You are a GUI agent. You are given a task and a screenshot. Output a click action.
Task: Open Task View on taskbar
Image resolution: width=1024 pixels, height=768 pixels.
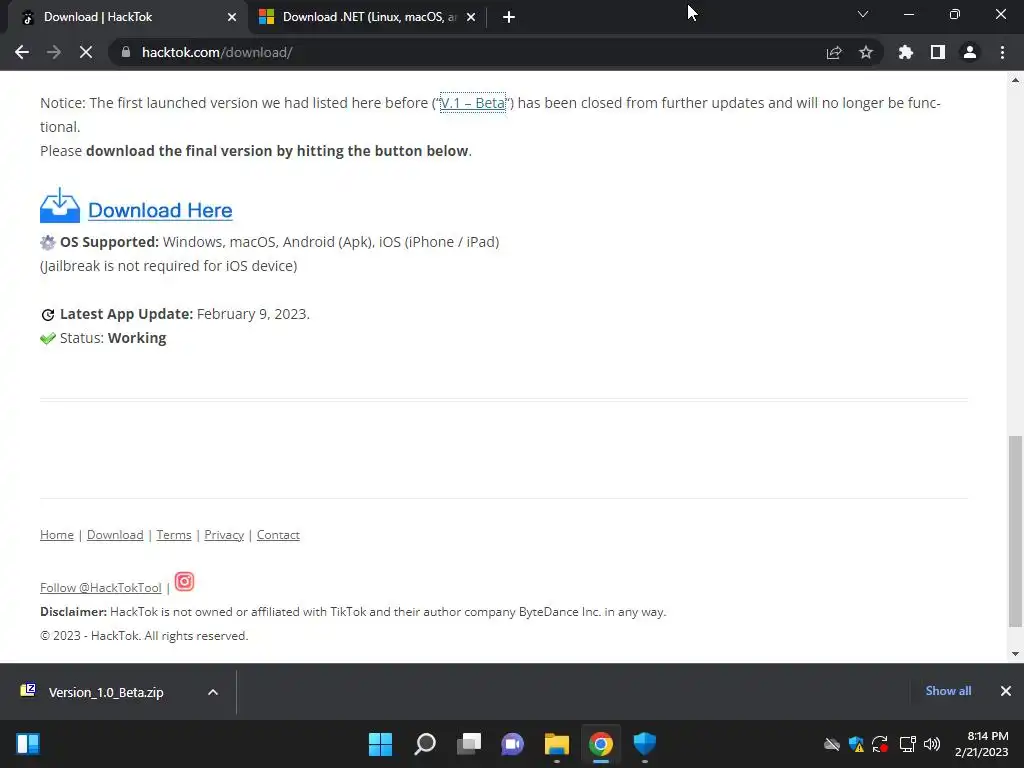(x=468, y=744)
